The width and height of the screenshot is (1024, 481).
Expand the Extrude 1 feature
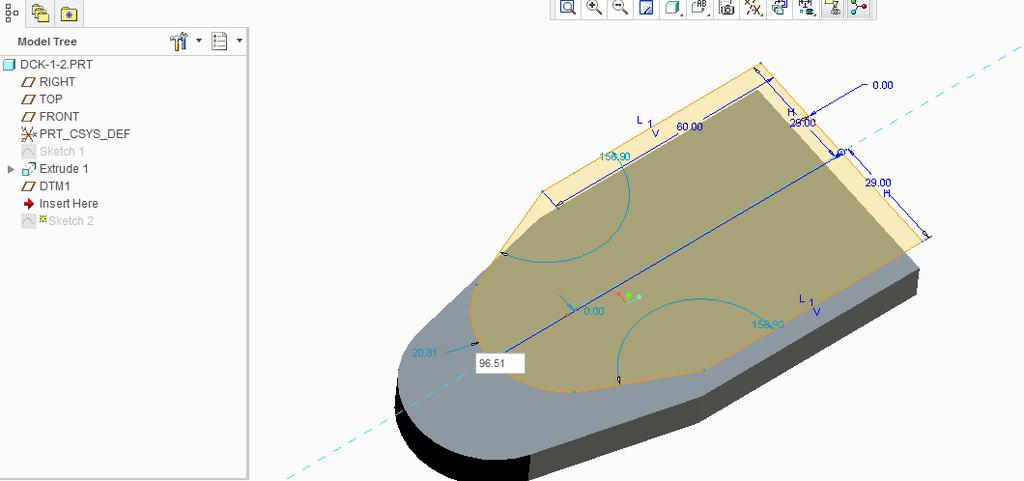pyautogui.click(x=10, y=169)
